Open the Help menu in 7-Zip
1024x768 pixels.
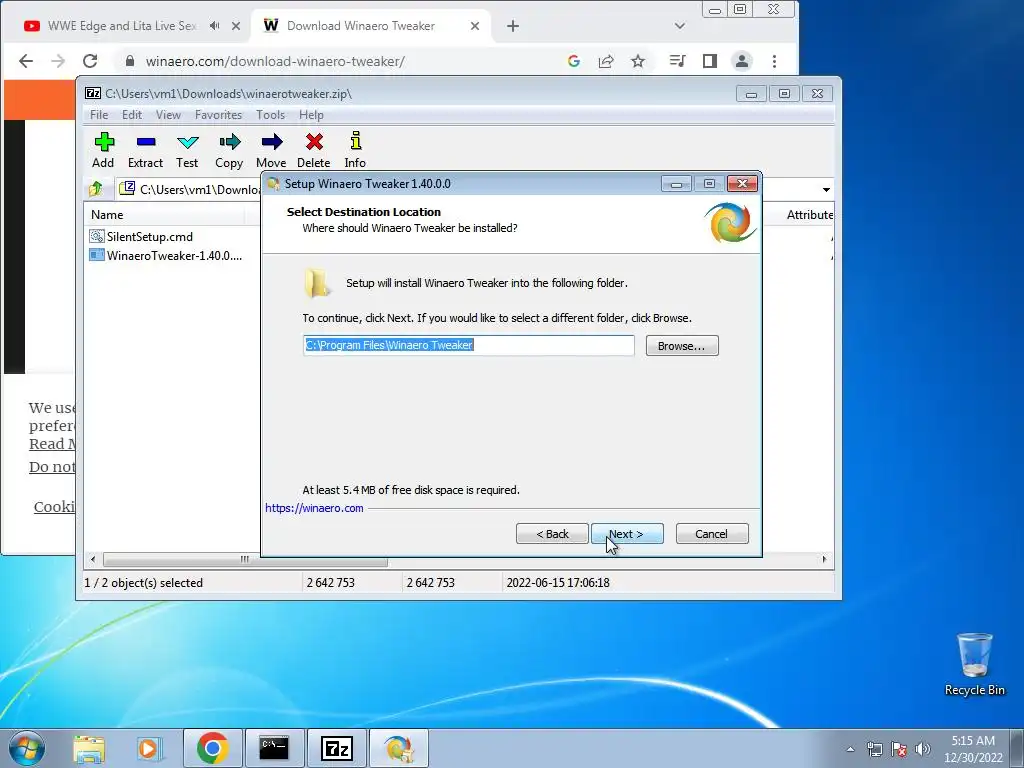point(312,115)
